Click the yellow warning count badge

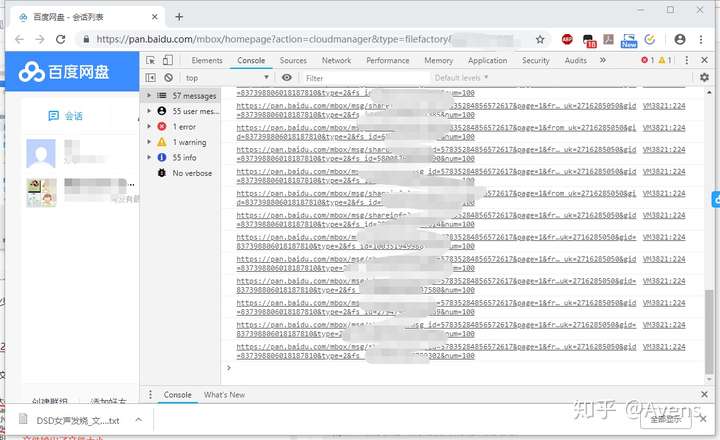tap(665, 60)
